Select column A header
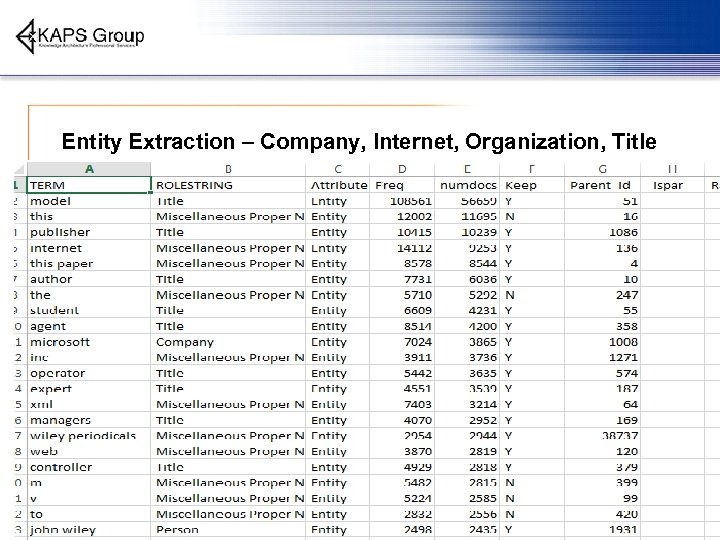This screenshot has height=540, width=720. coord(89,169)
